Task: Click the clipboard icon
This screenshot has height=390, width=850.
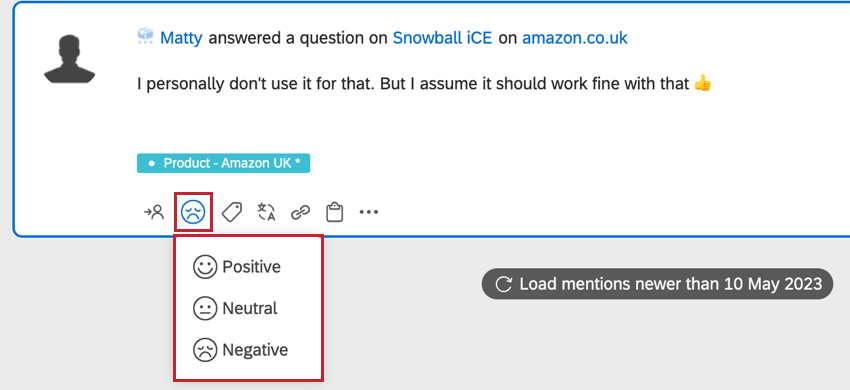Action: 334,212
